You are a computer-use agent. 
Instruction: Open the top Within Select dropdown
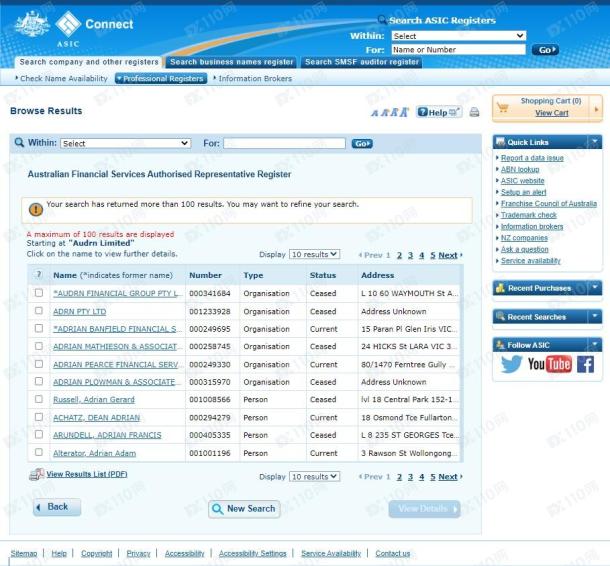click(458, 36)
